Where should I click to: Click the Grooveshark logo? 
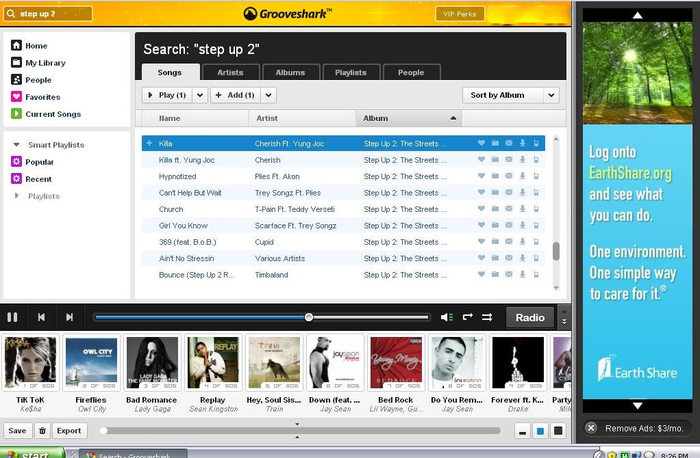288,13
